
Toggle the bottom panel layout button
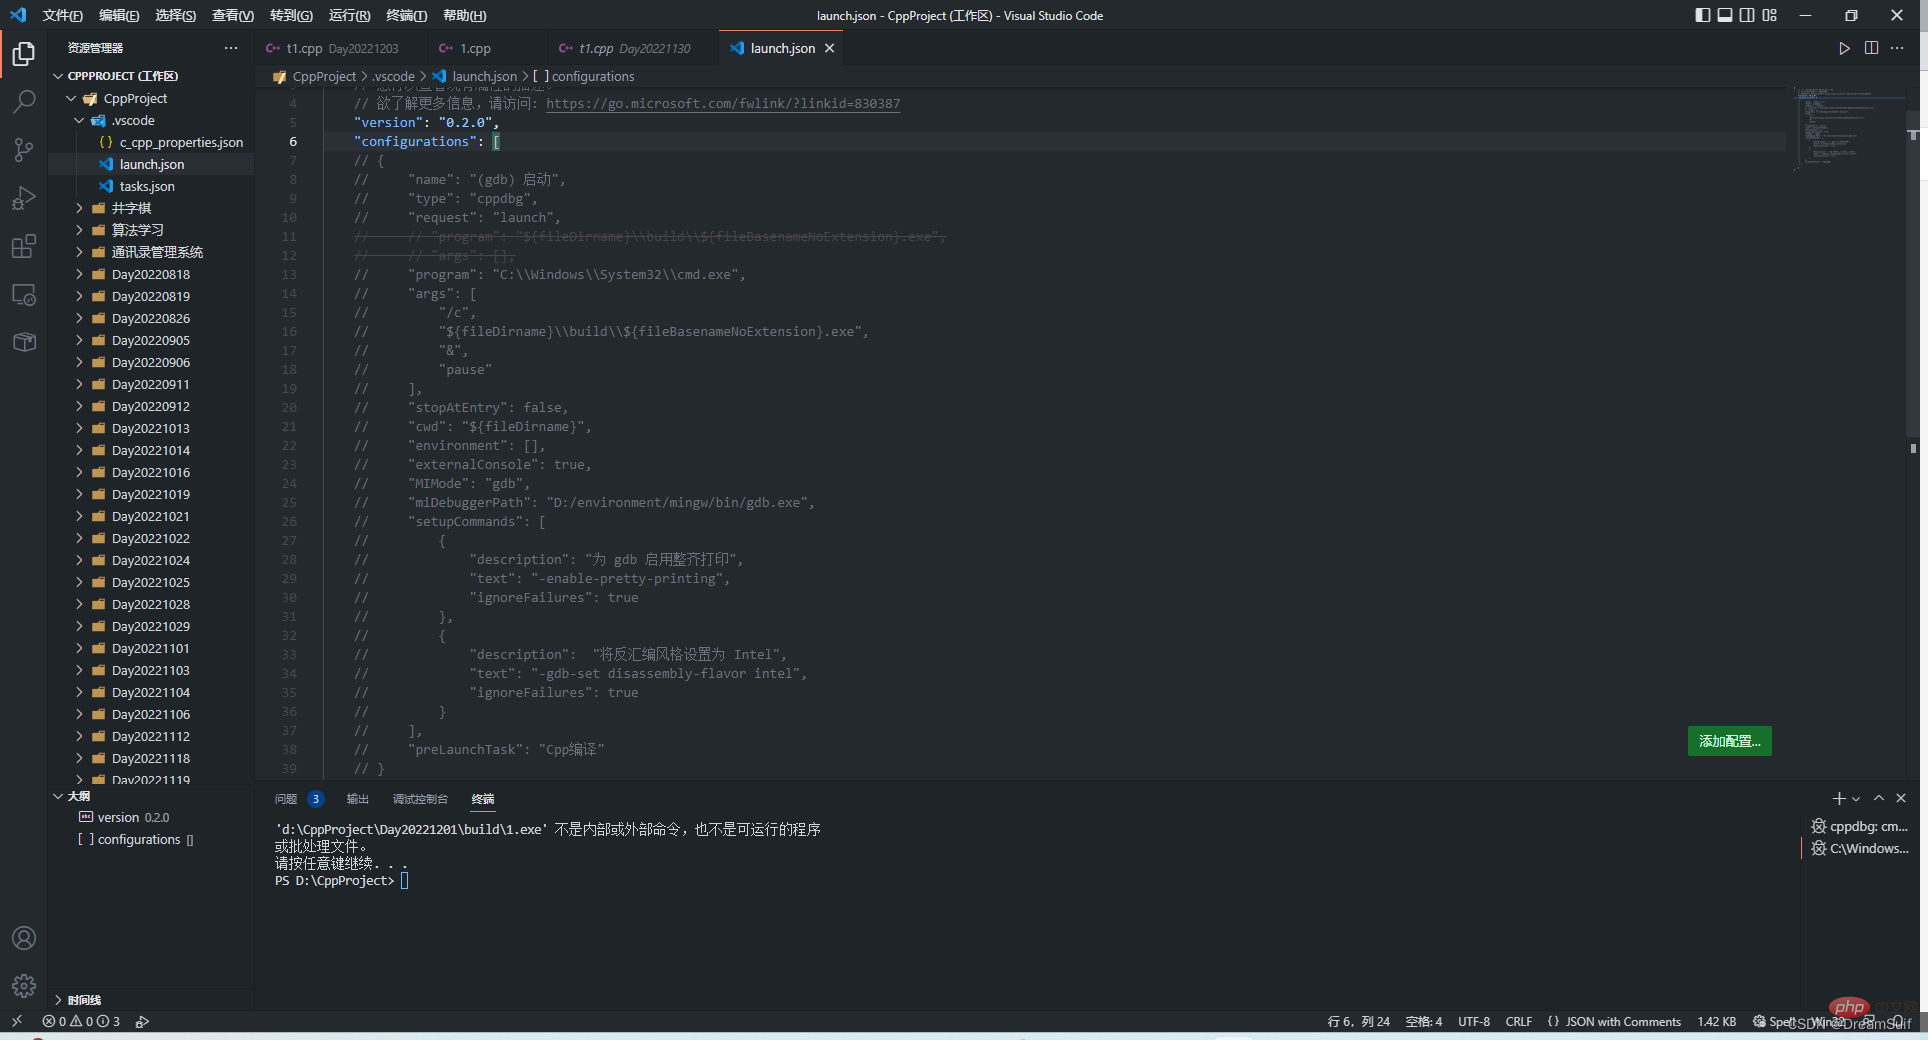1725,15
